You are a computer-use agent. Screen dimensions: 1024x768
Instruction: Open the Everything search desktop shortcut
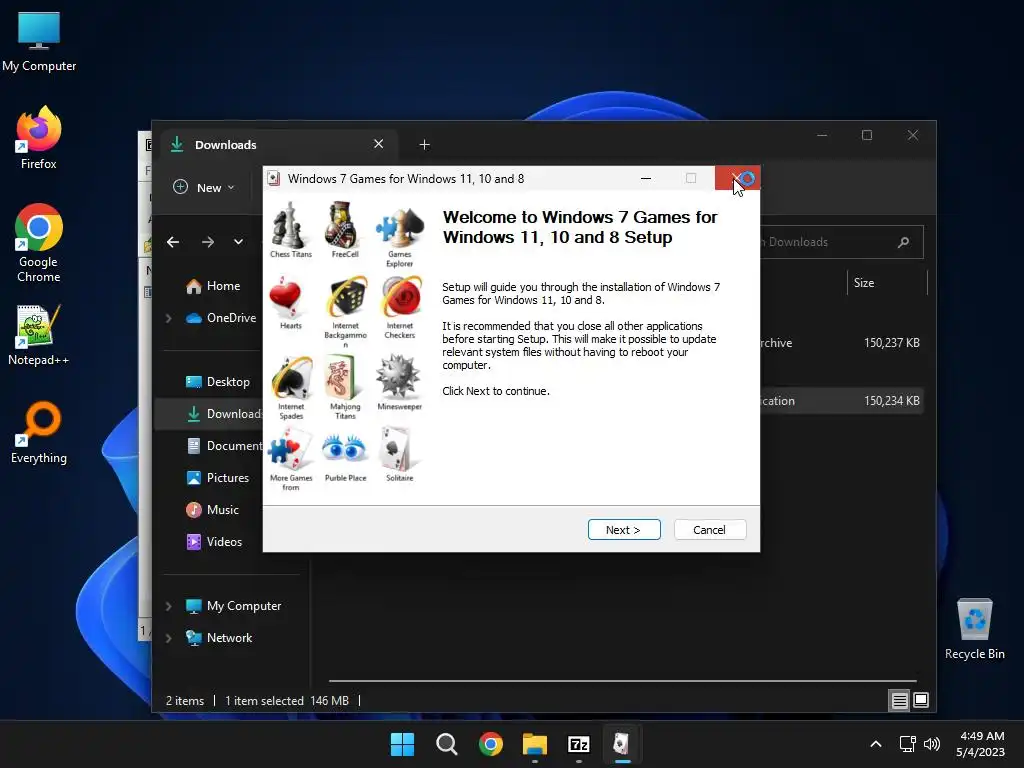39,432
